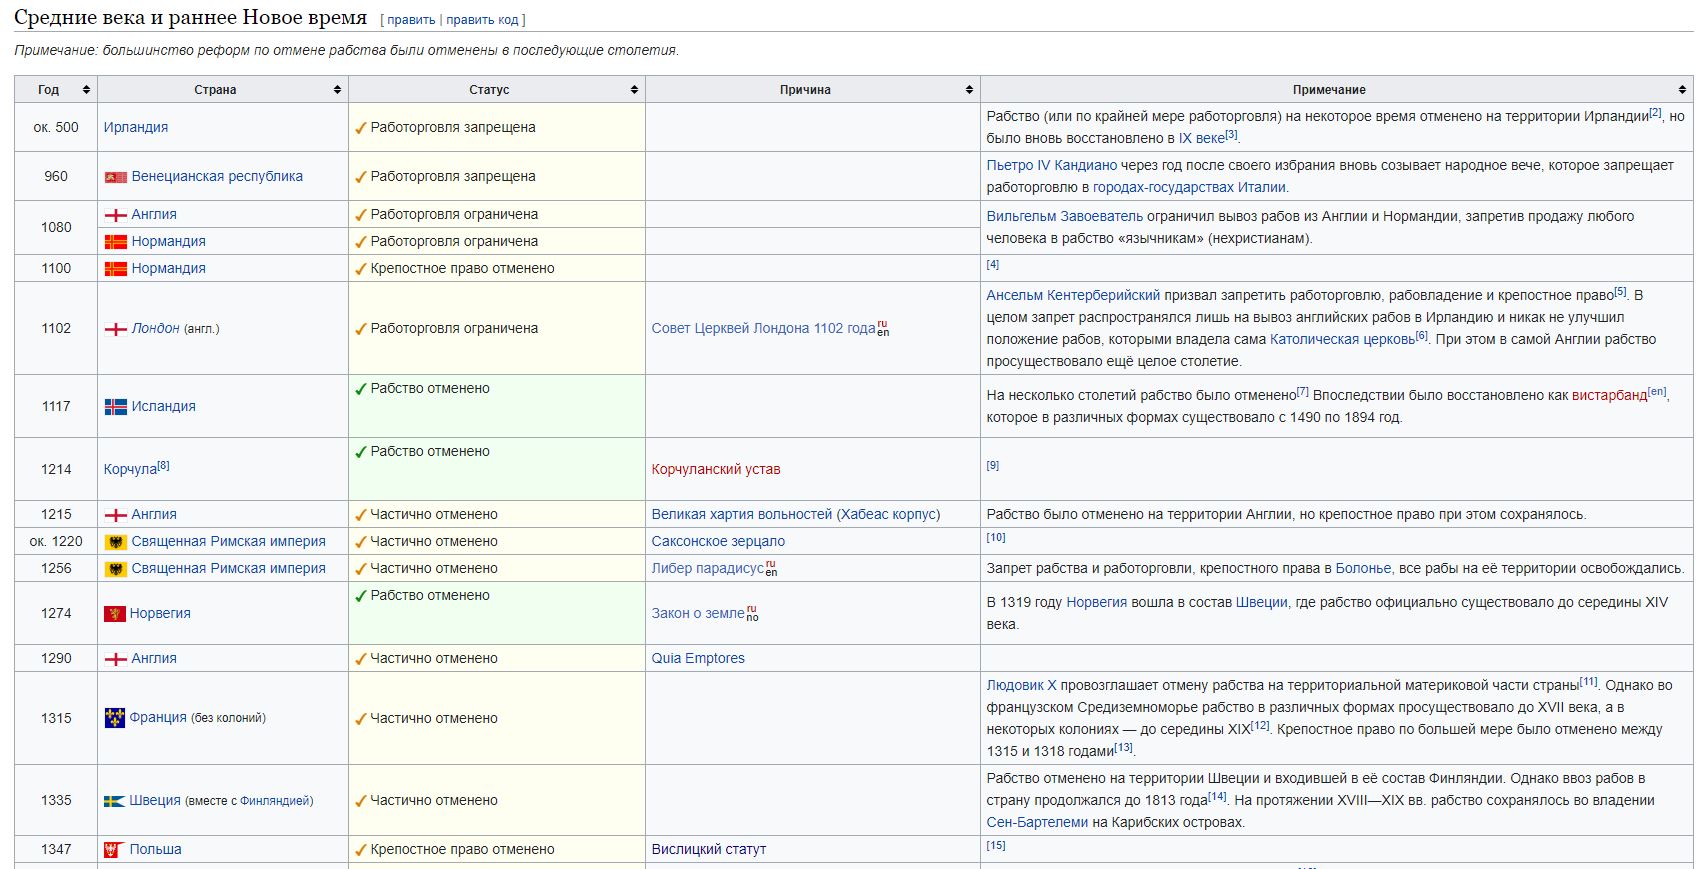Sort table by Примечание column arrows
Image resolution: width=1705 pixels, height=869 pixels.
point(1682,90)
